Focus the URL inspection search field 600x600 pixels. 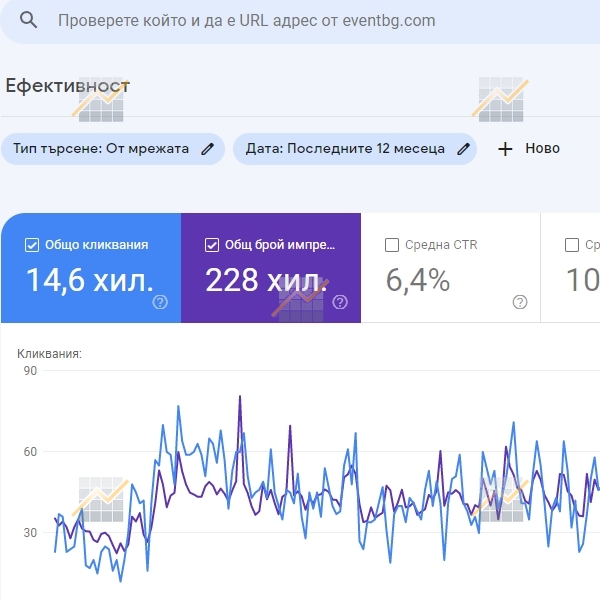click(x=300, y=21)
